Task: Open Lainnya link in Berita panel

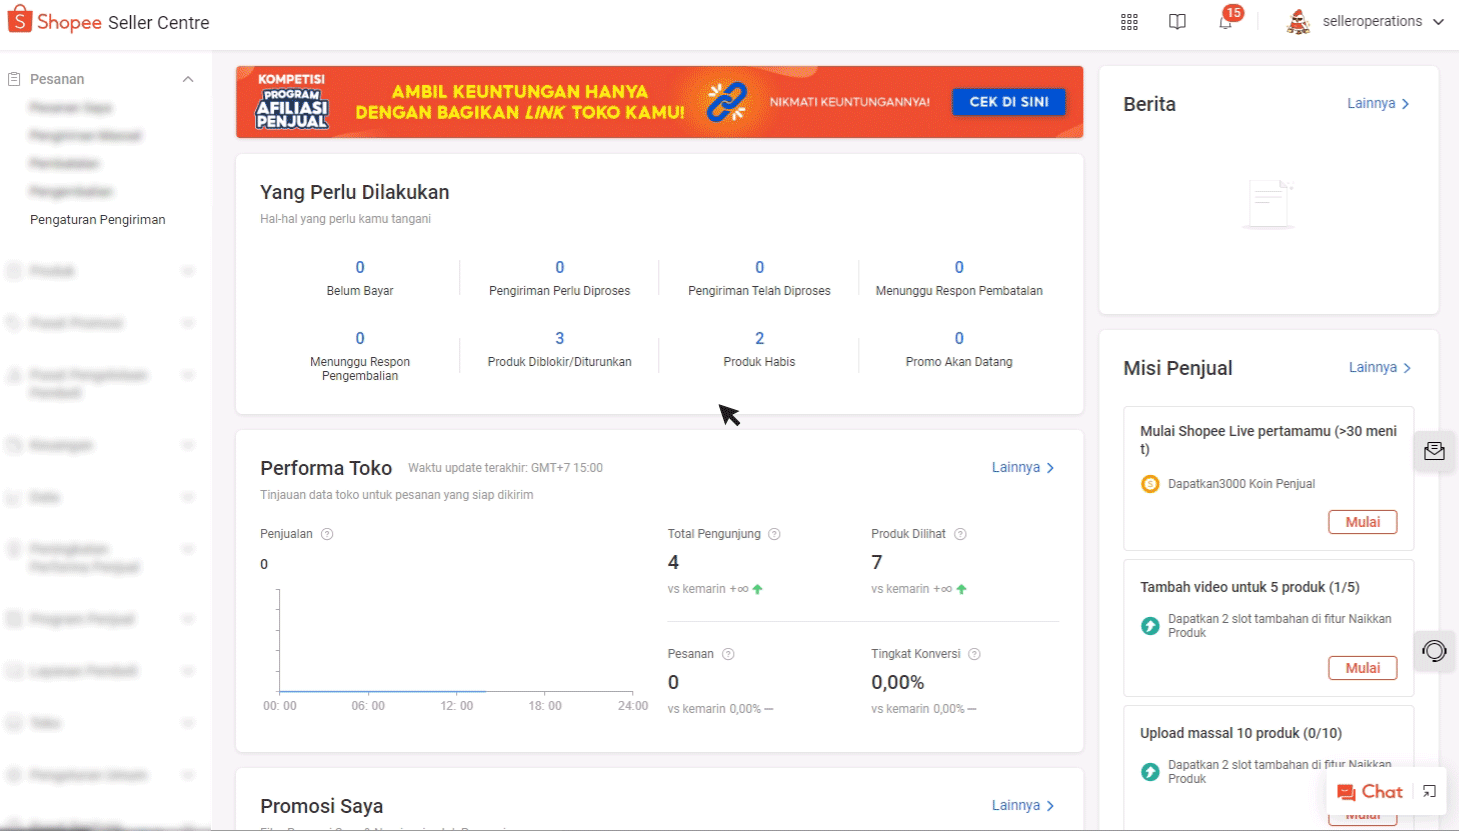Action: [1378, 103]
